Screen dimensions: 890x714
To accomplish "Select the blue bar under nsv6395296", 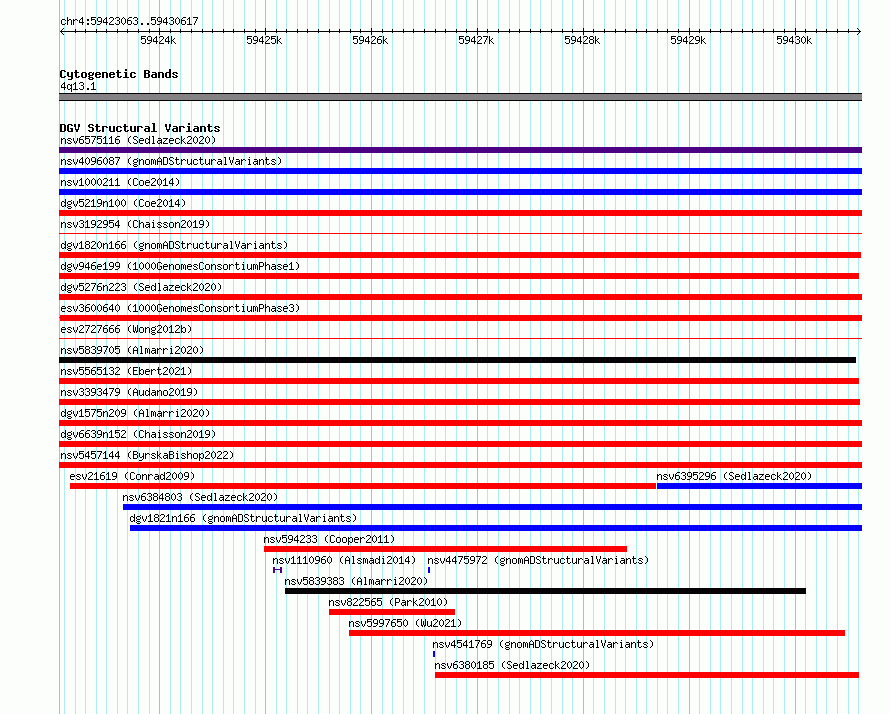I will tap(759, 486).
